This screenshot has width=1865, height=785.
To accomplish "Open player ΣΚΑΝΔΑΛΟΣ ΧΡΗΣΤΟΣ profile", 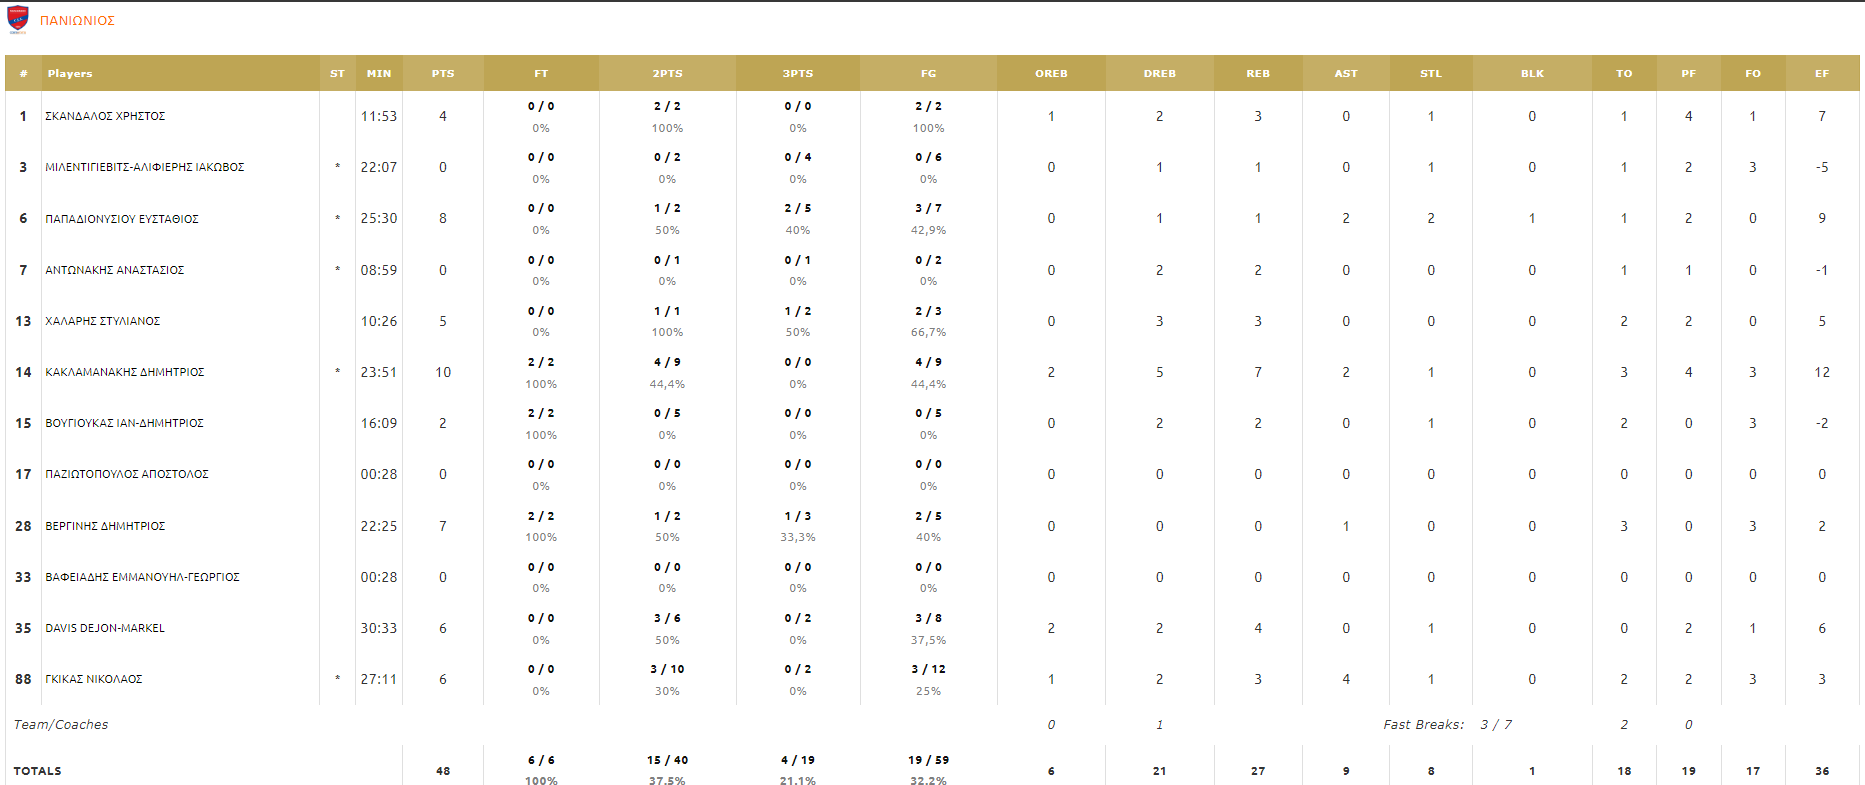I will 105,116.
